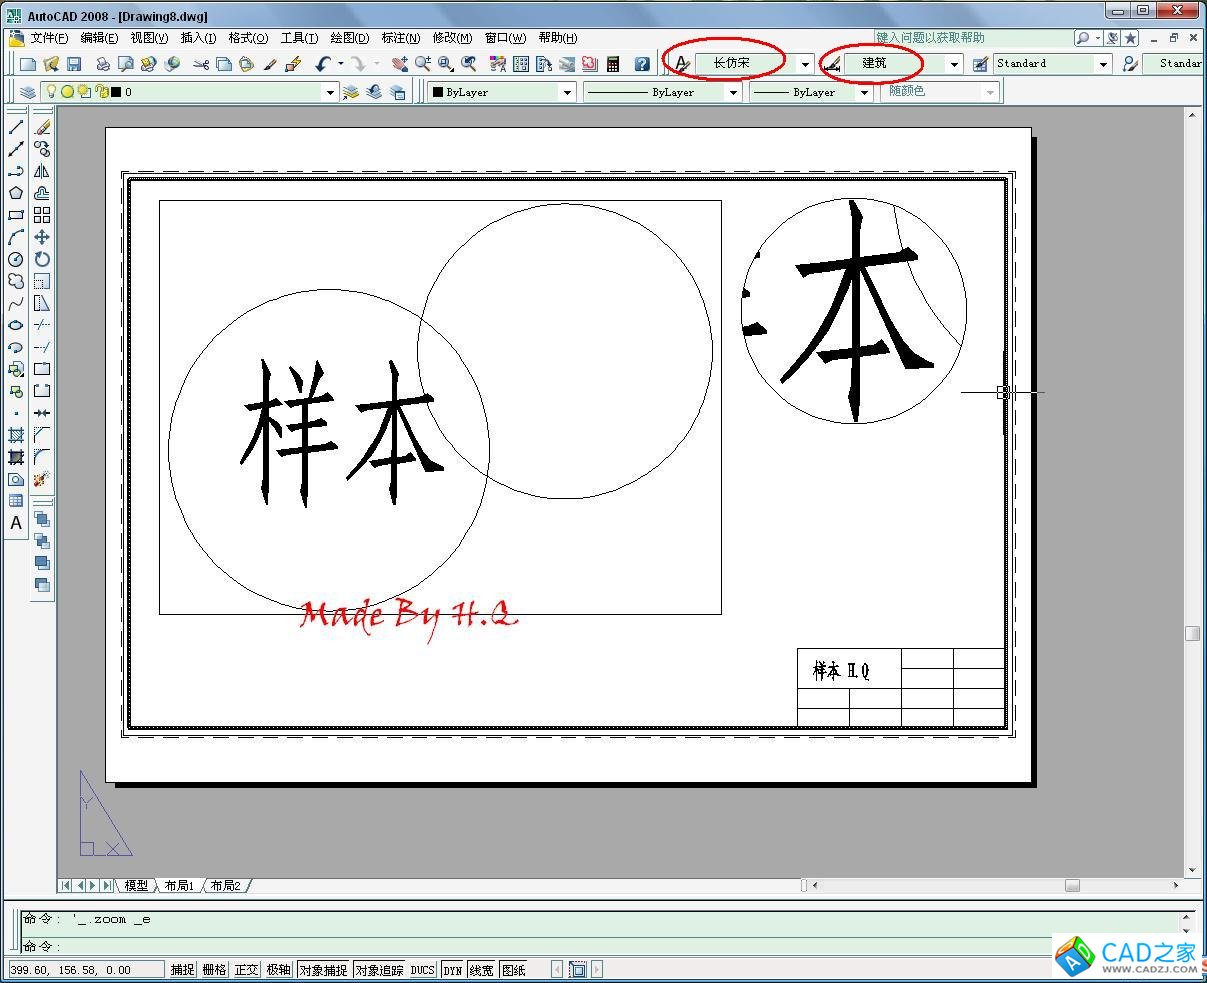Viewport: 1207px width, 983px height.
Task: Toggle 正交 ortho mode in status bar
Action: point(246,970)
